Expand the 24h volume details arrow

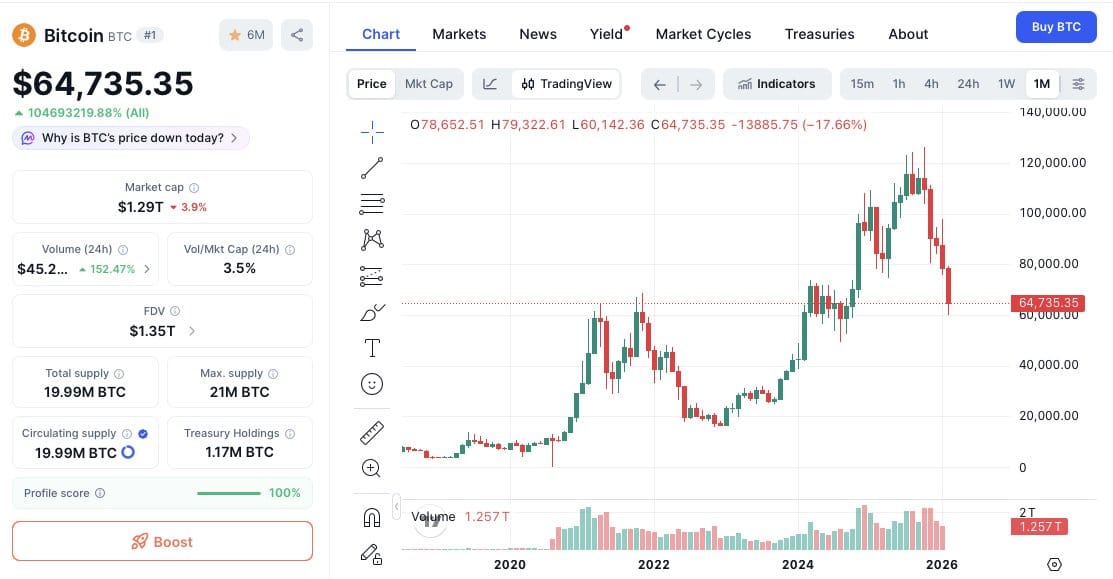[147, 269]
